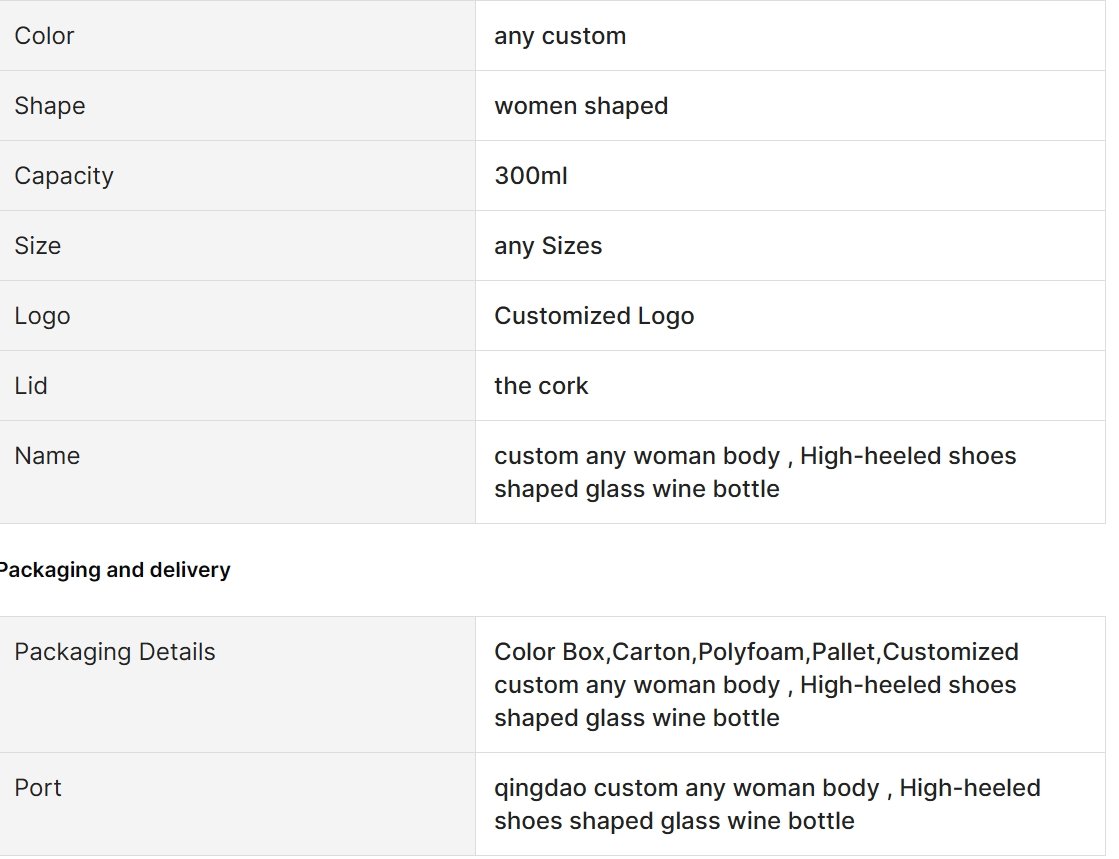Select 'the cork' lid value
The height and width of the screenshot is (859, 1119).
tap(541, 385)
